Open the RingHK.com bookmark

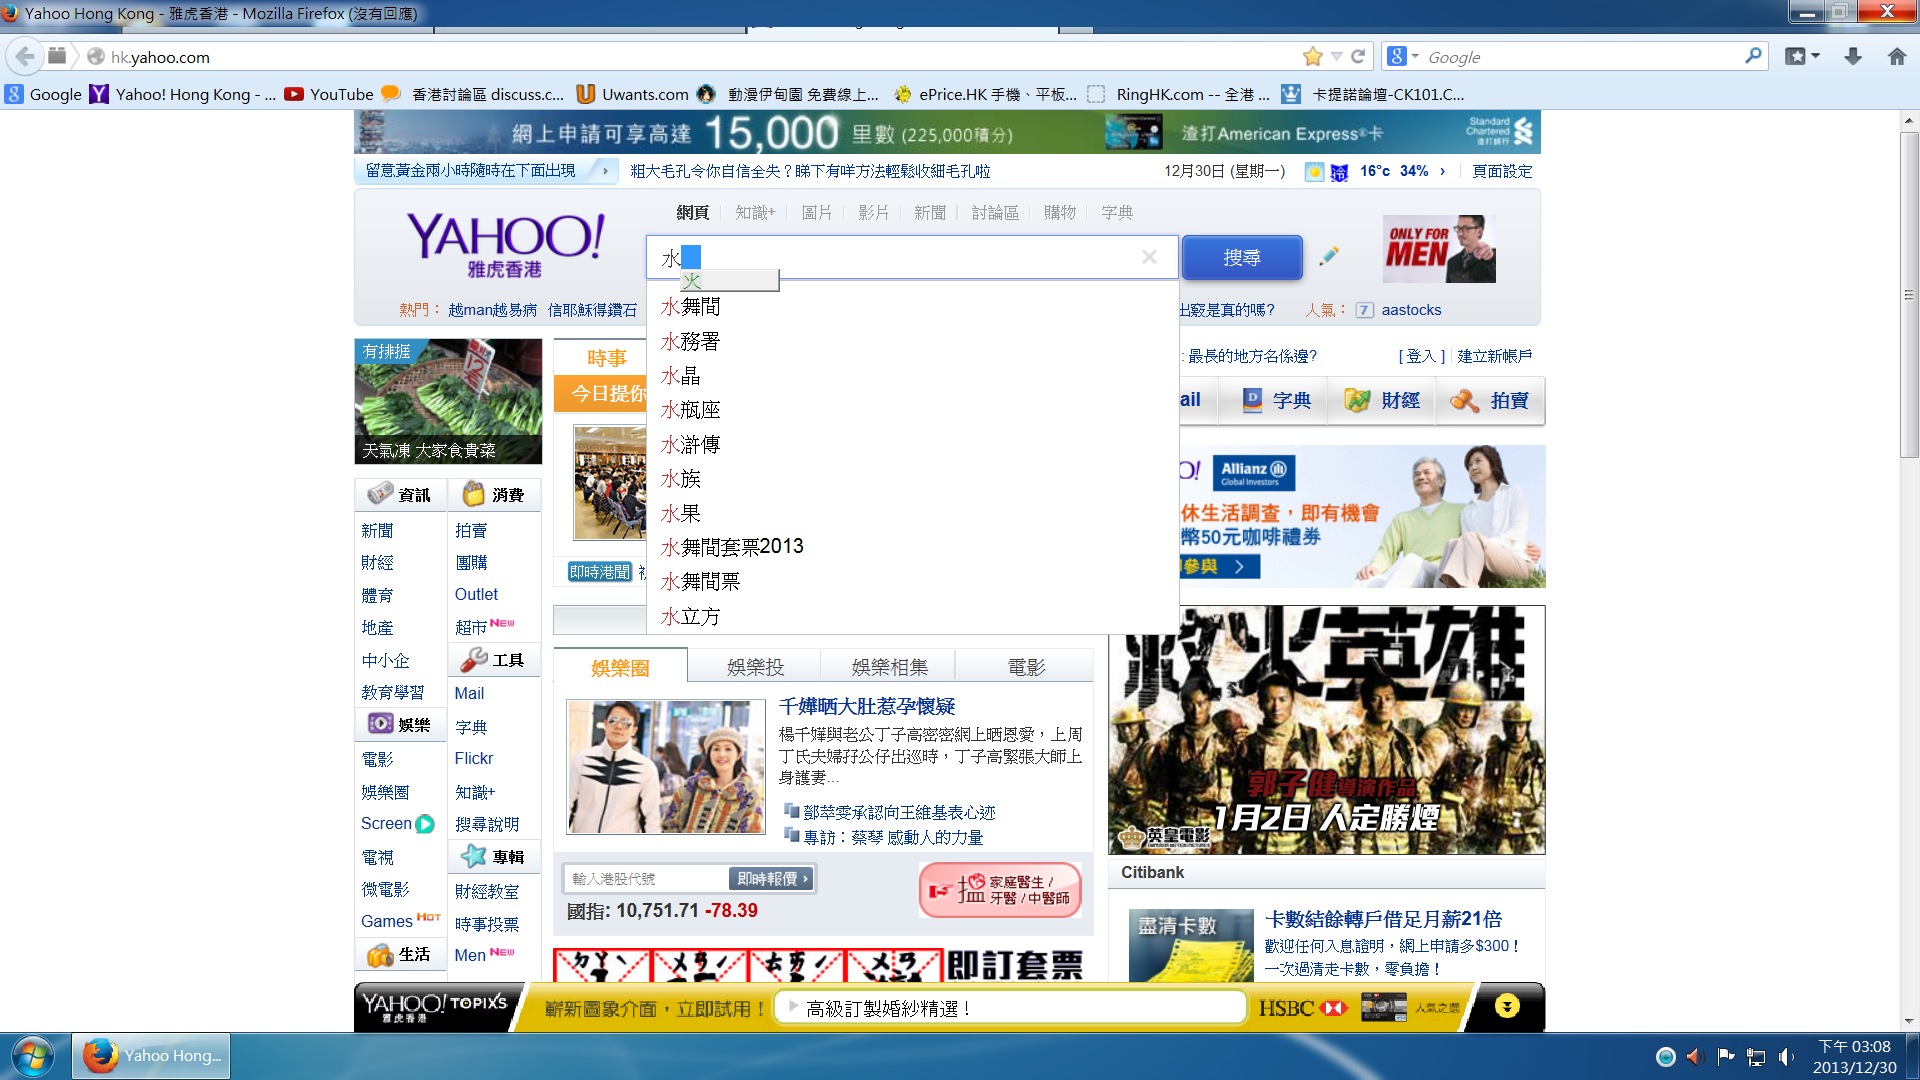(1179, 94)
